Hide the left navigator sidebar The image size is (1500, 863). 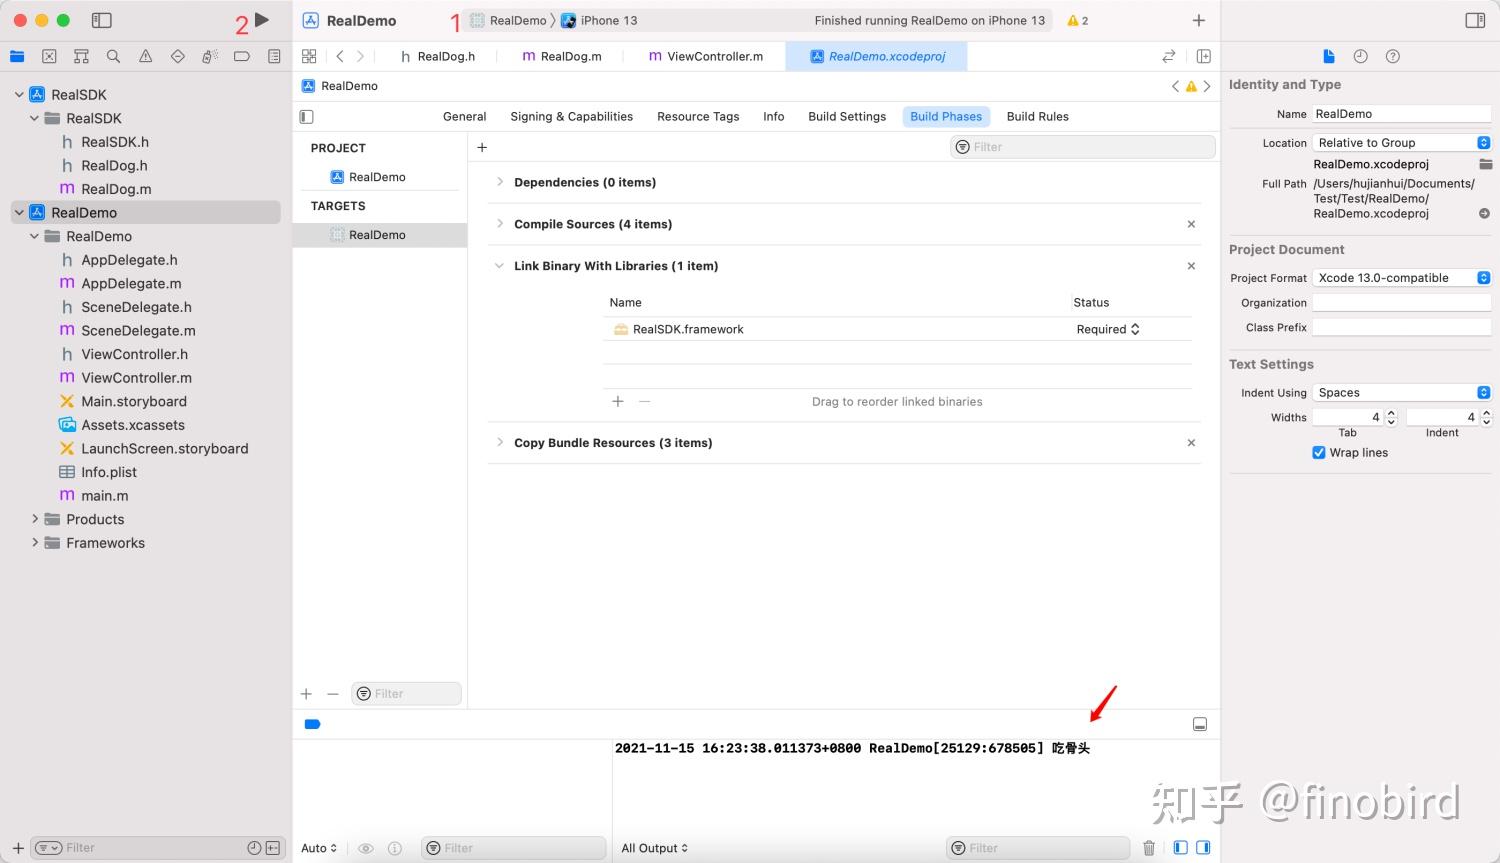(101, 20)
